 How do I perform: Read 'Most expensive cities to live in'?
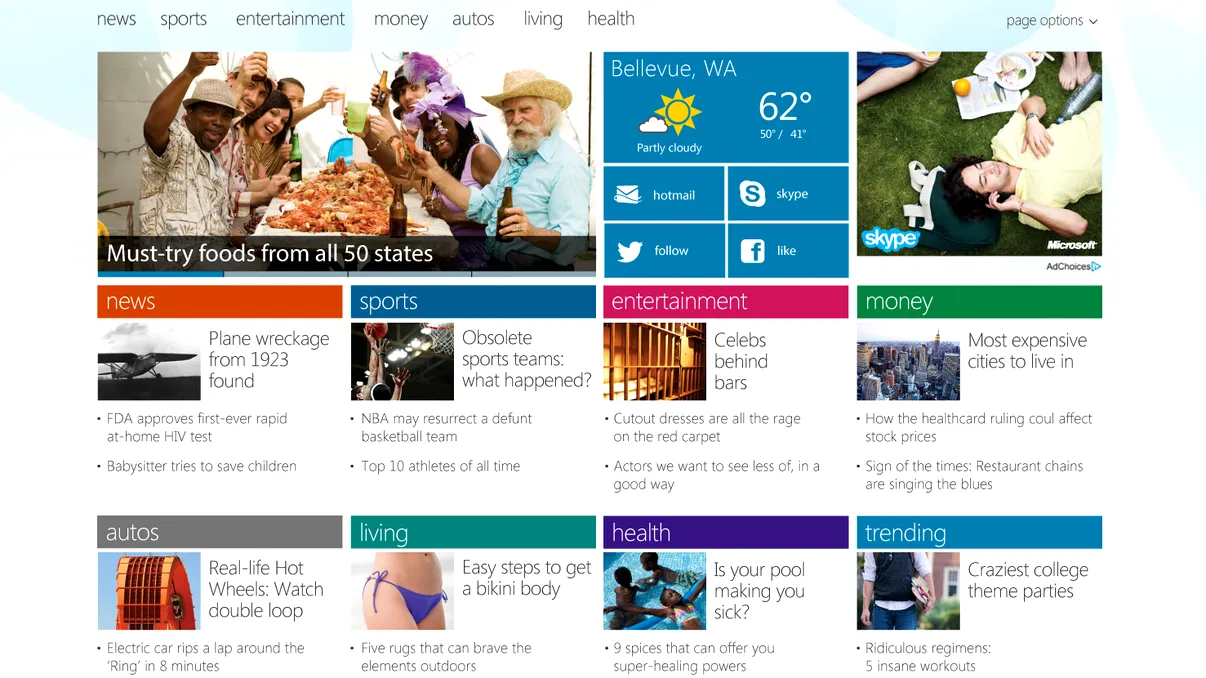1027,351
